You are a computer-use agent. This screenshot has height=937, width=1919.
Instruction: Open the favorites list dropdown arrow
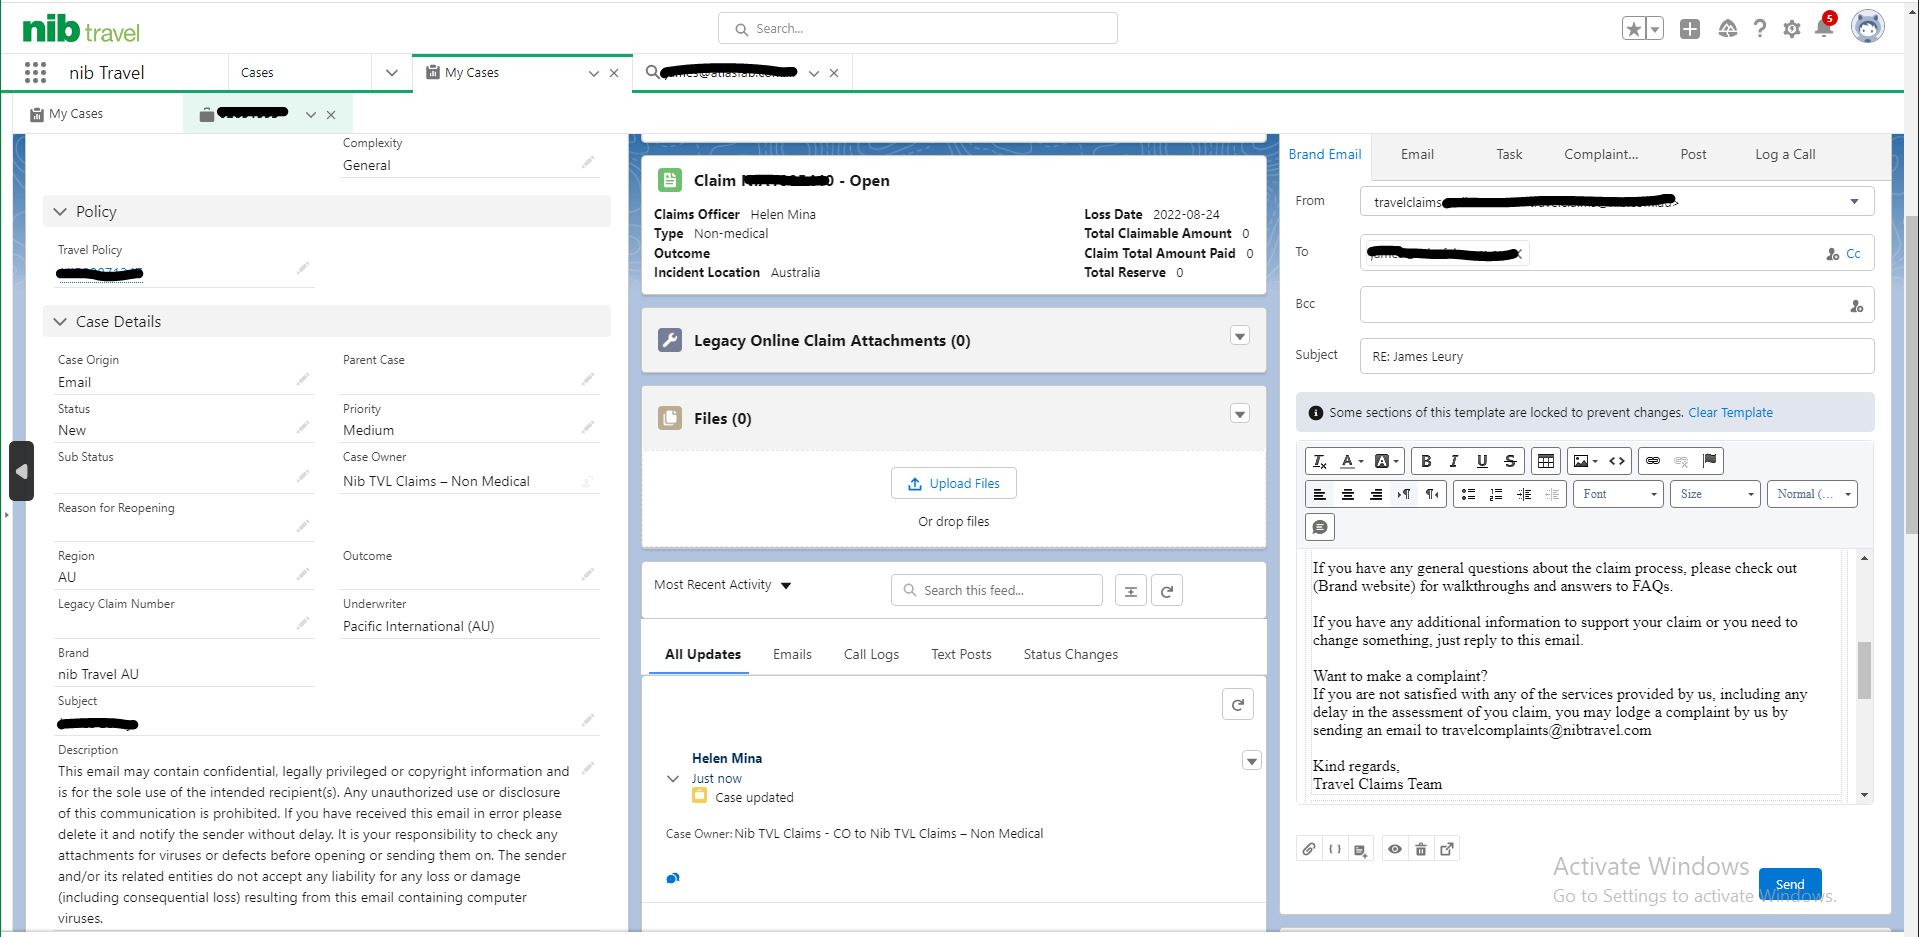click(x=1655, y=29)
